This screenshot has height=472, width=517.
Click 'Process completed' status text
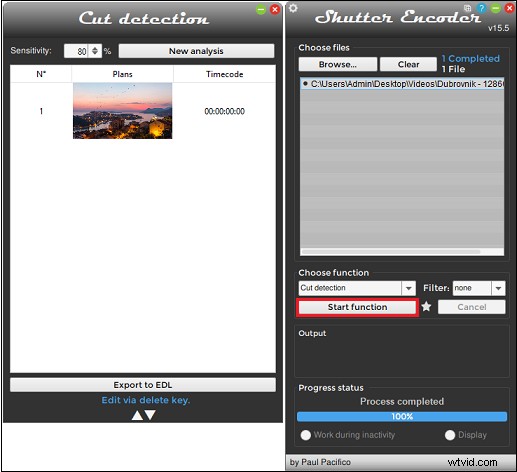402,401
